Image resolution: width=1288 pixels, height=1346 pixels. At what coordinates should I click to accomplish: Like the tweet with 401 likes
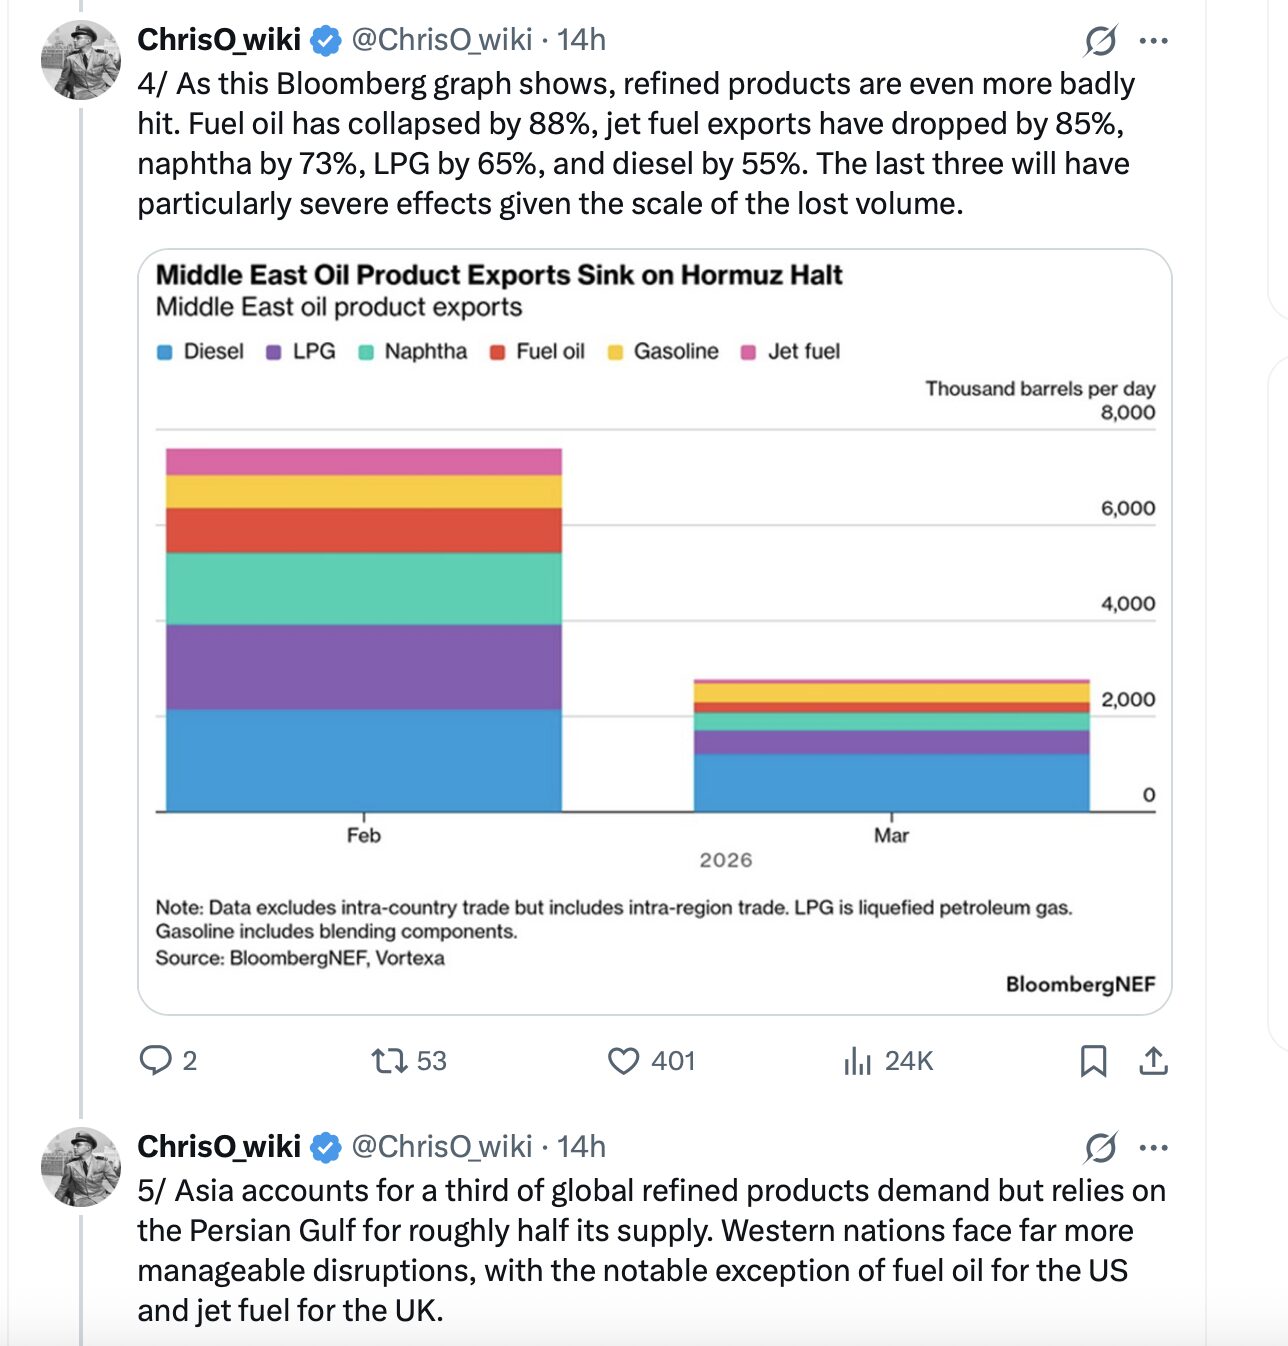pyautogui.click(x=623, y=1060)
